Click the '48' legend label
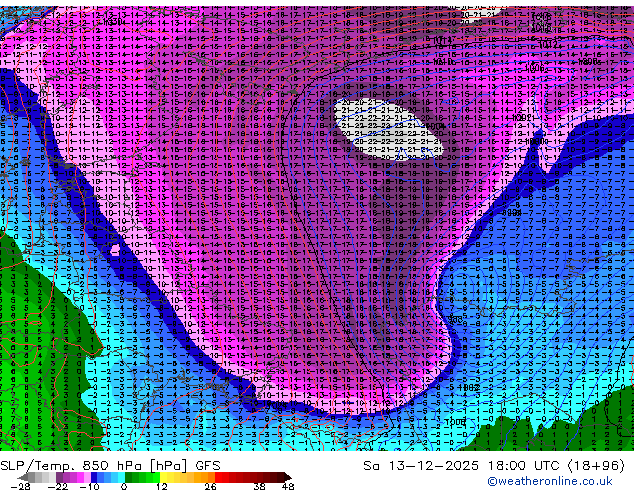The width and height of the screenshot is (634, 490). point(288,486)
